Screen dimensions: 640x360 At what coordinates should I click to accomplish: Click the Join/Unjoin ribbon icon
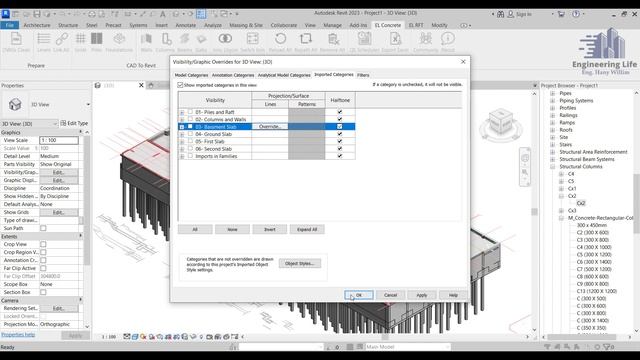(225, 39)
